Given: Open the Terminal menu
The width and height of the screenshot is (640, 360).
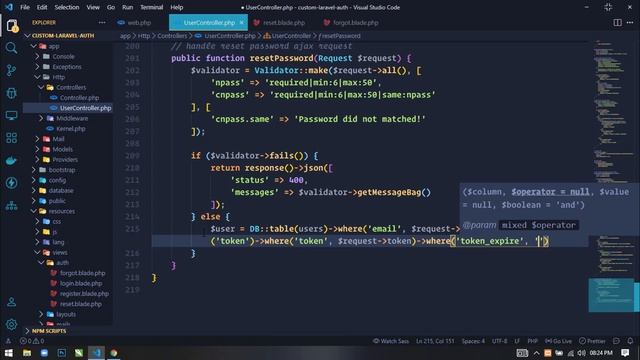Looking at the screenshot, I should [x=151, y=7].
